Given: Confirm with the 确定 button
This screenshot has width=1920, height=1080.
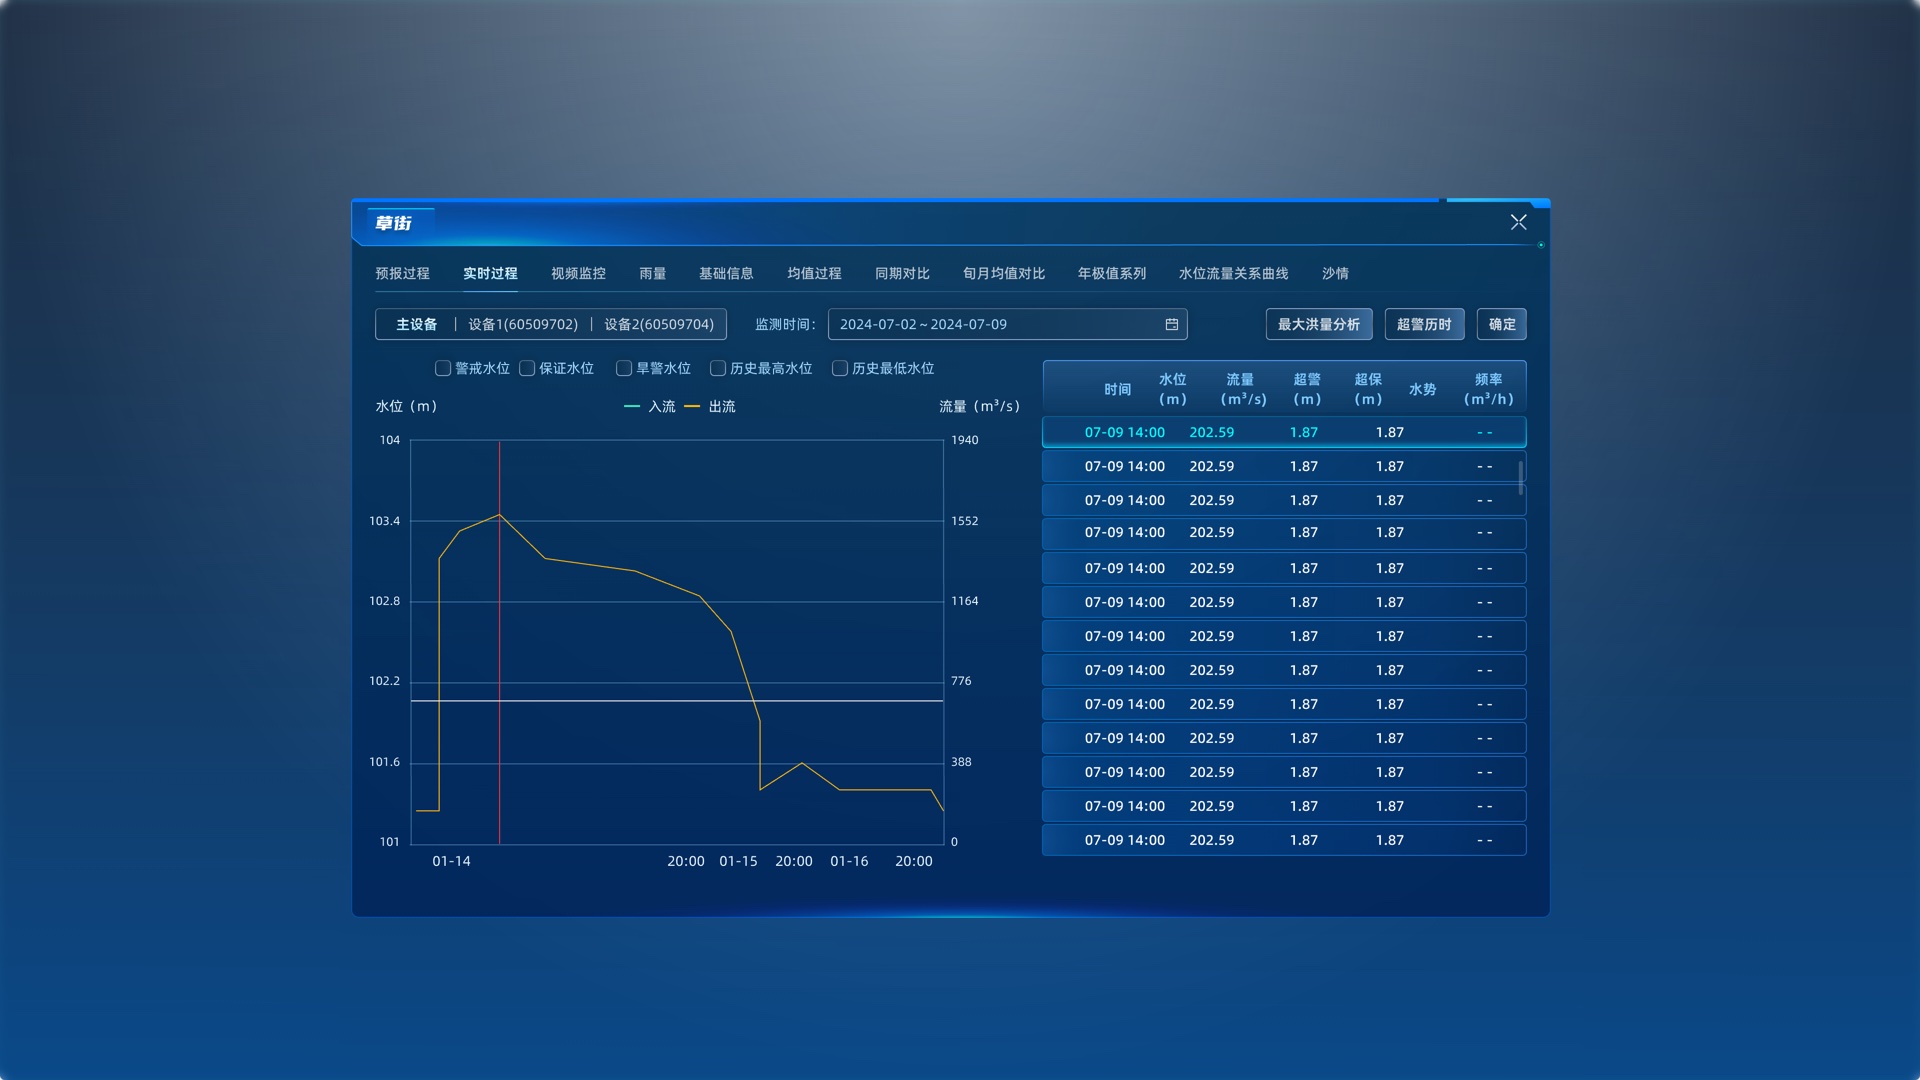Looking at the screenshot, I should (x=1501, y=324).
